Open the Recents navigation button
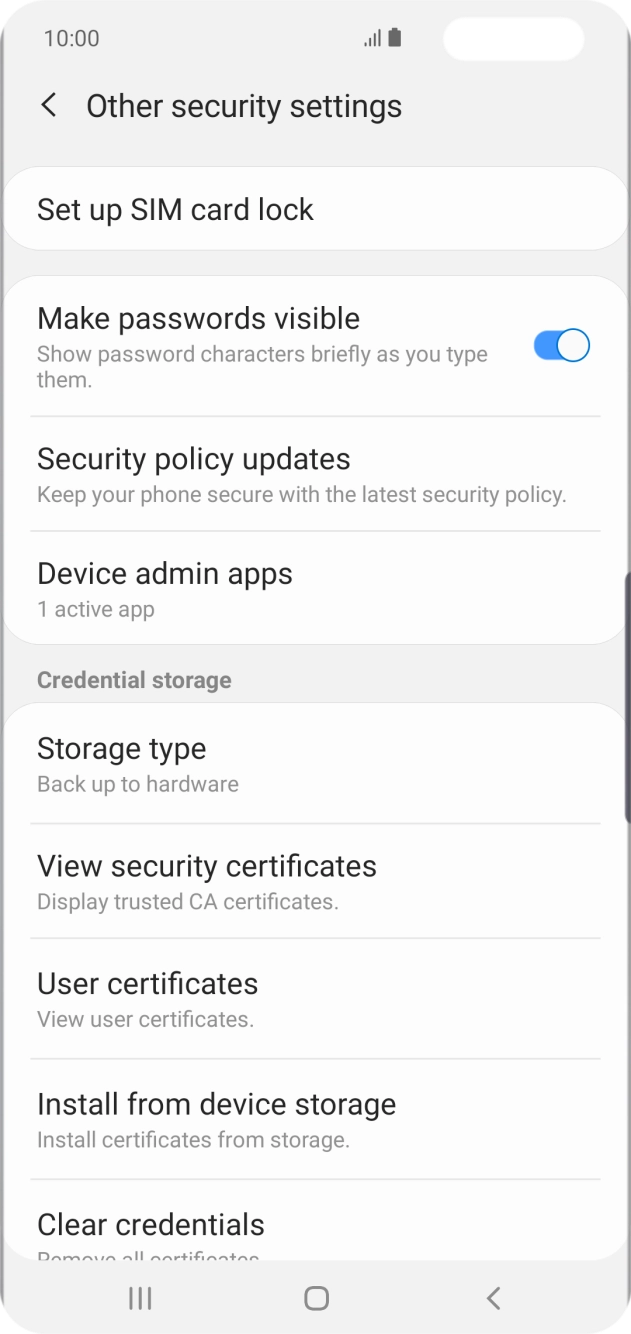The width and height of the screenshot is (631, 1334). [139, 1298]
